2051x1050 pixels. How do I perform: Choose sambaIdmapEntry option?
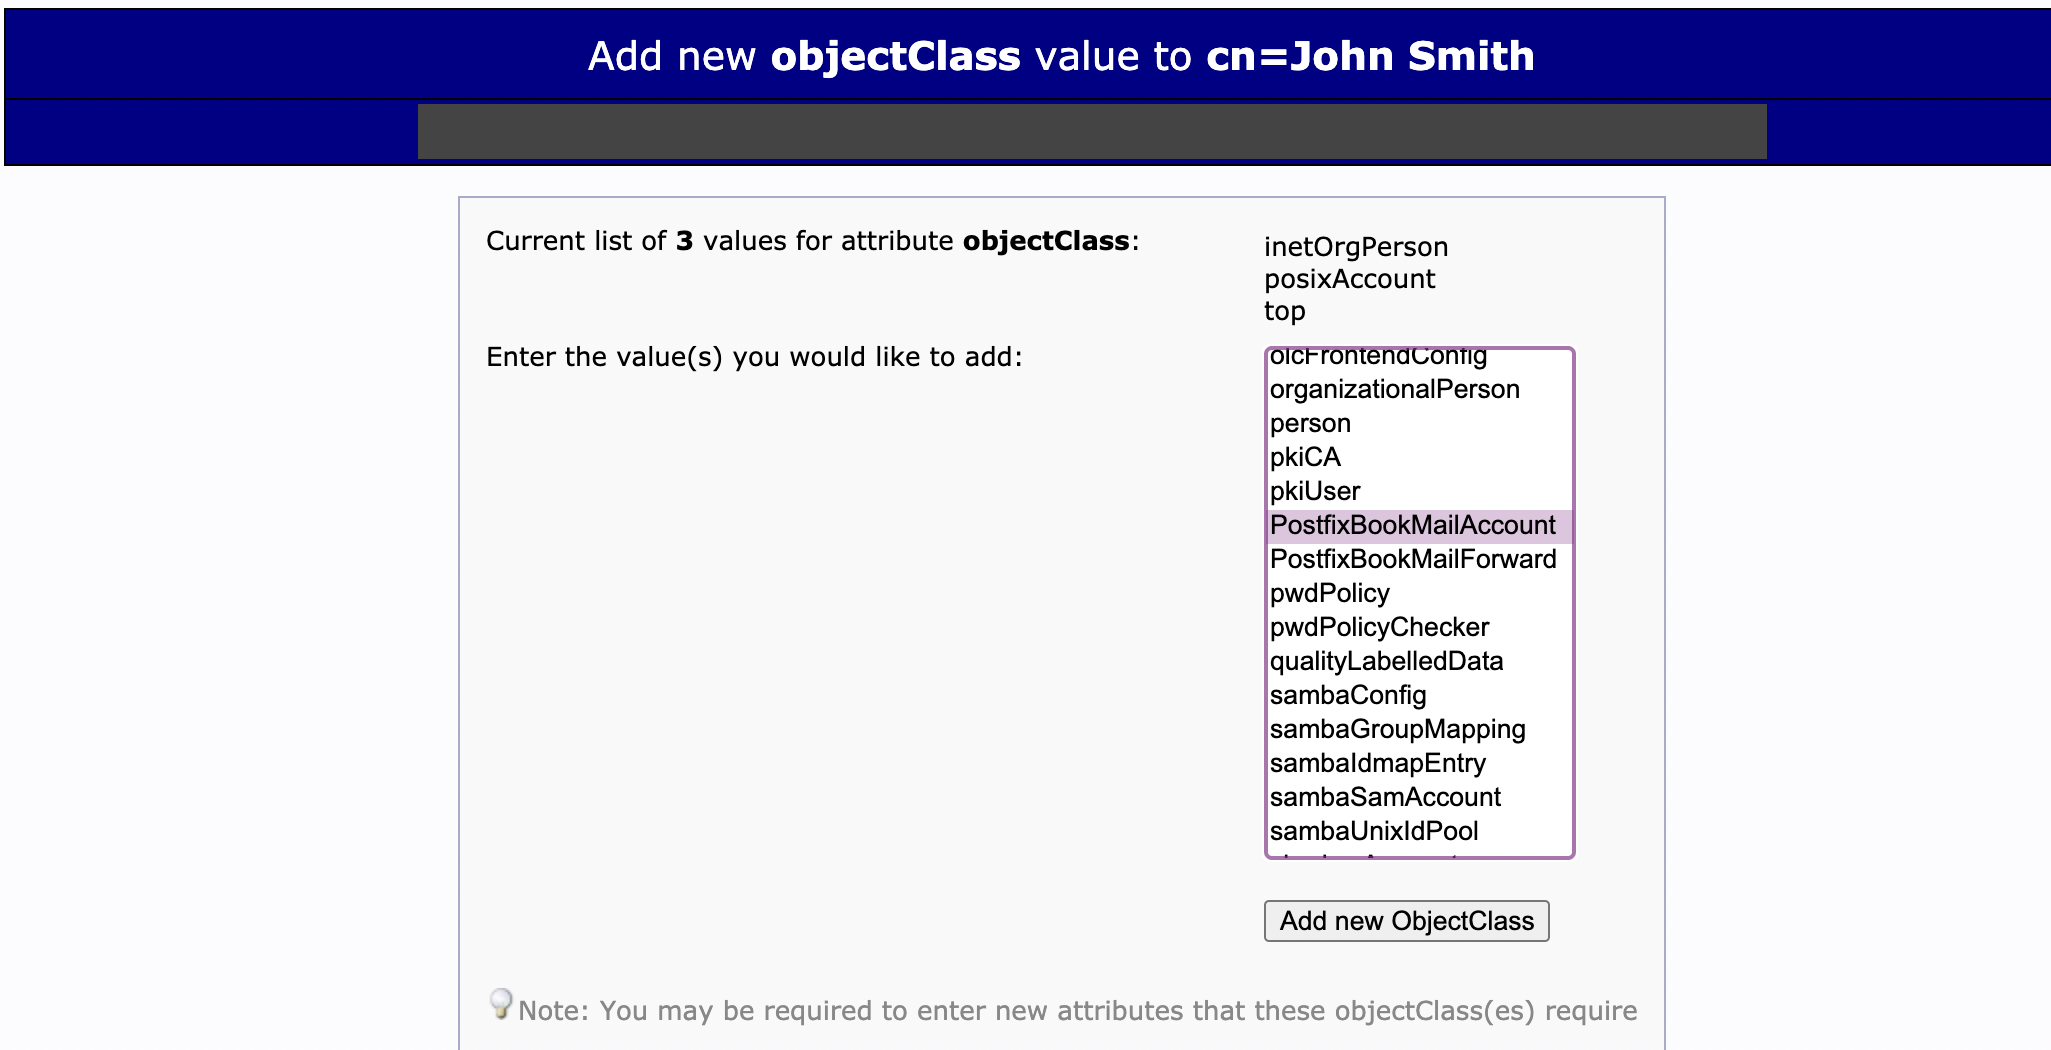1419,763
